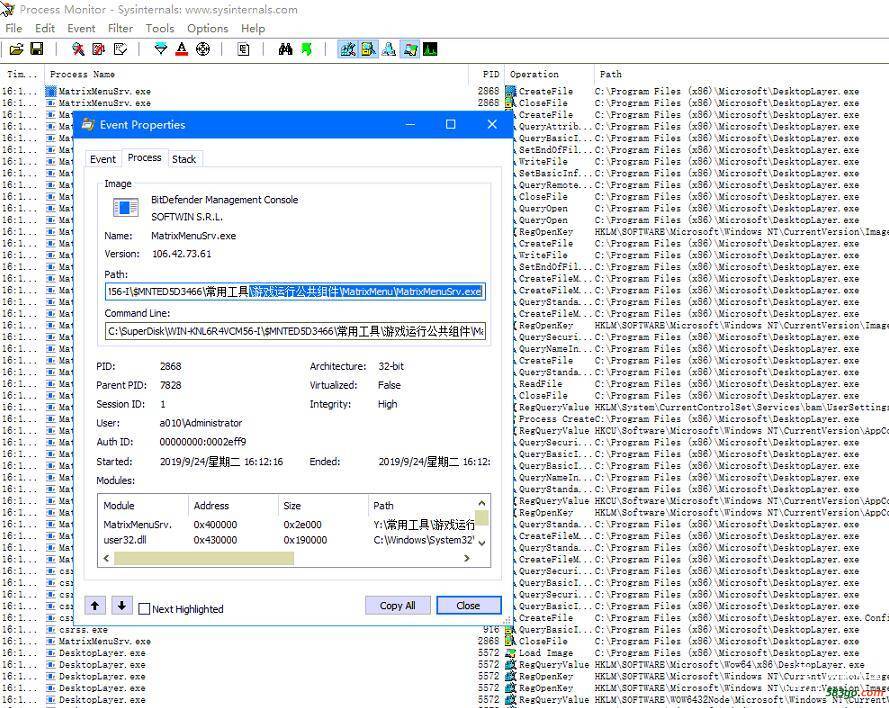Click the Path input field
Viewport: 889px width, 708px height.
click(x=295, y=291)
